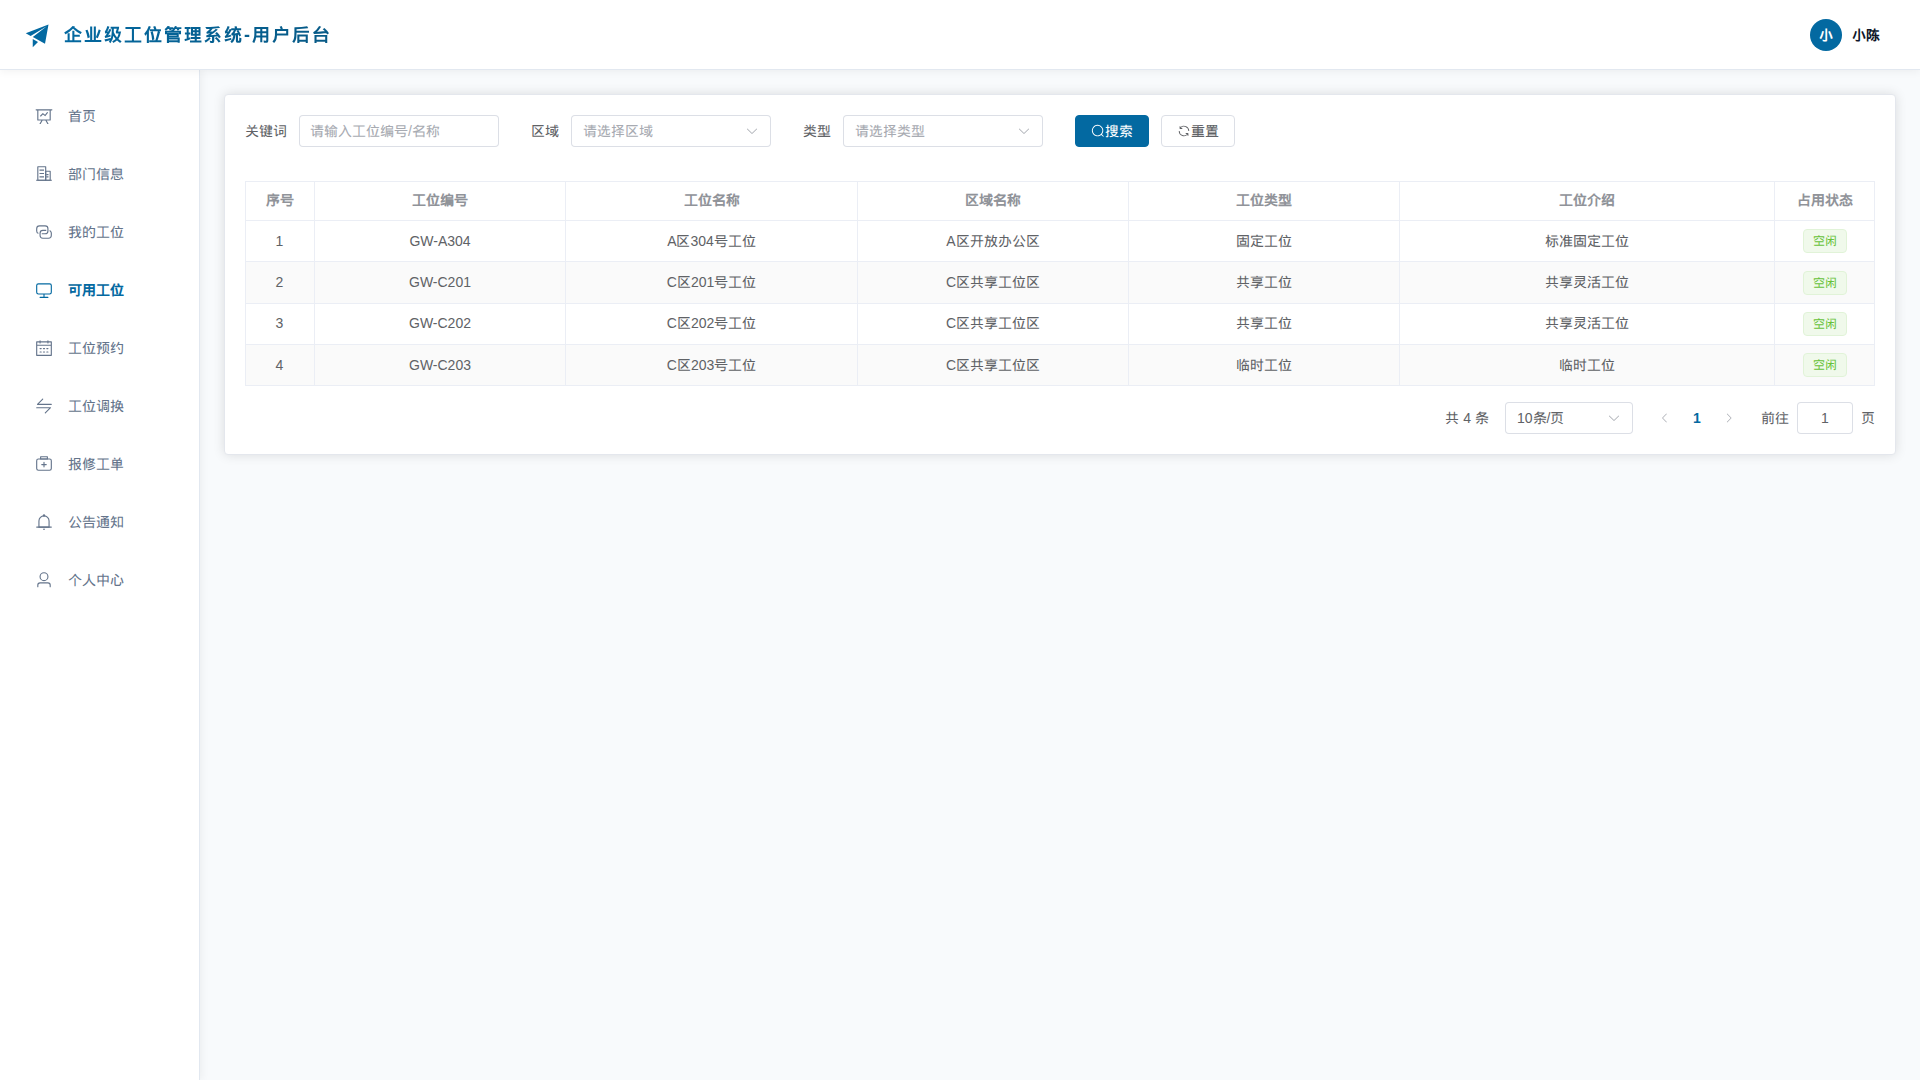Viewport: 1920px width, 1080px height.
Task: Click the 小 user avatar
Action: [1826, 35]
